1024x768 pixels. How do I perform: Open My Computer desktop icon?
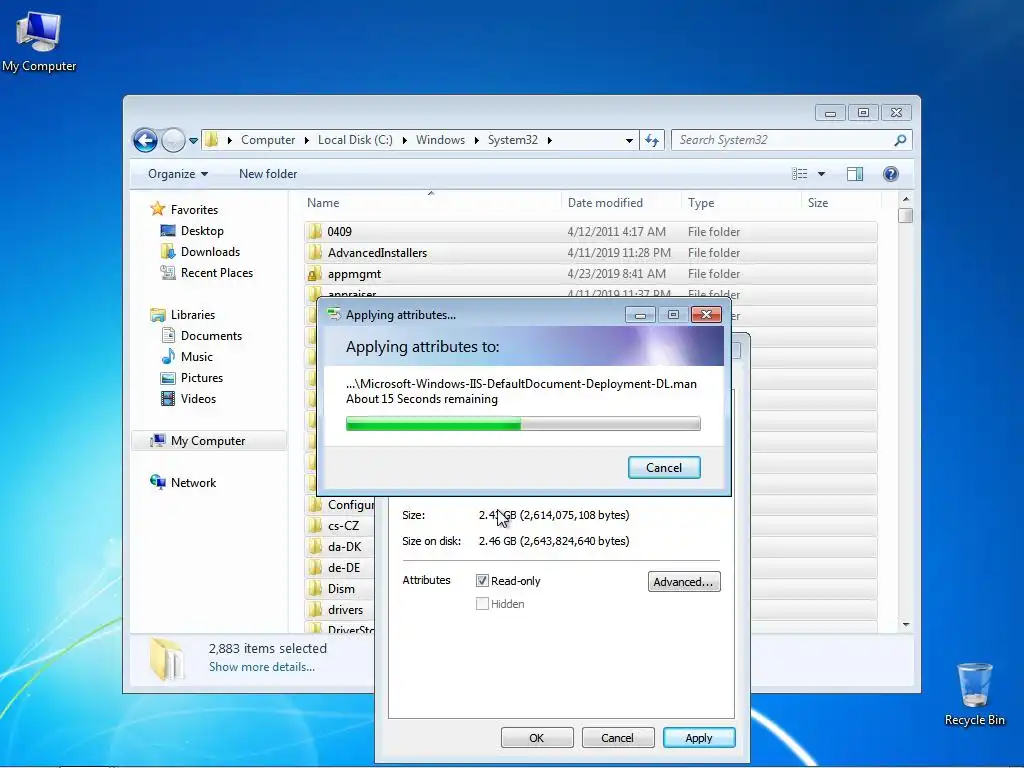[39, 42]
